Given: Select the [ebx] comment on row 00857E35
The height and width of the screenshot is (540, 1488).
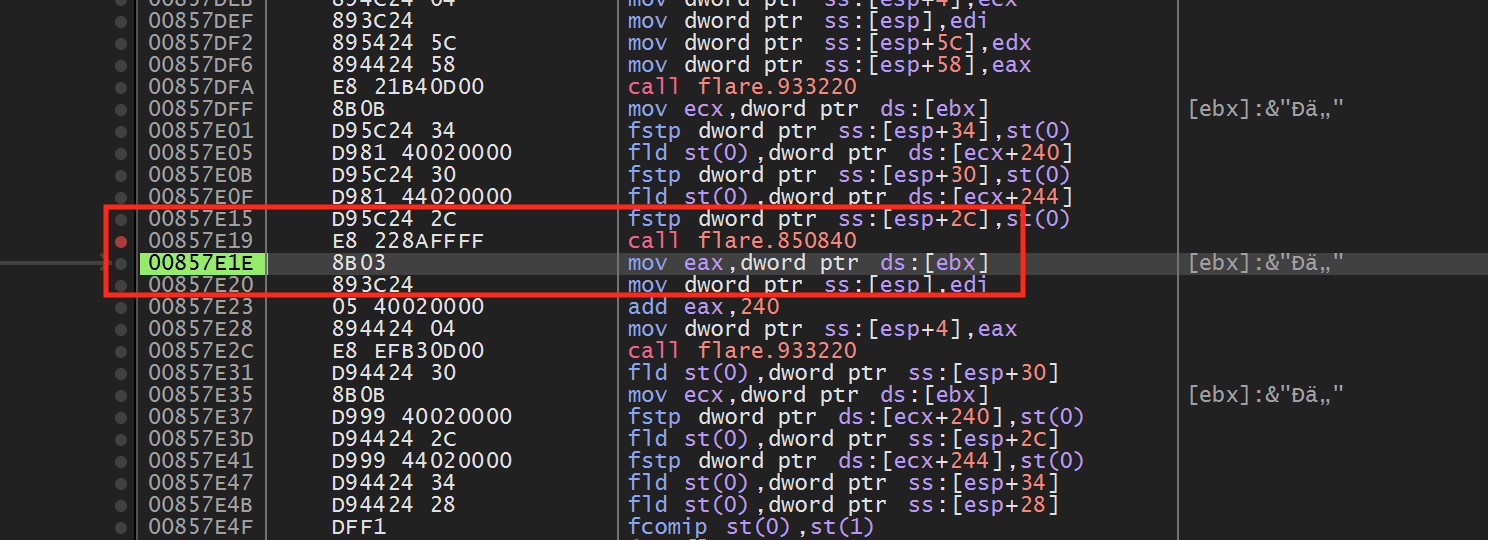Looking at the screenshot, I should [1265, 395].
